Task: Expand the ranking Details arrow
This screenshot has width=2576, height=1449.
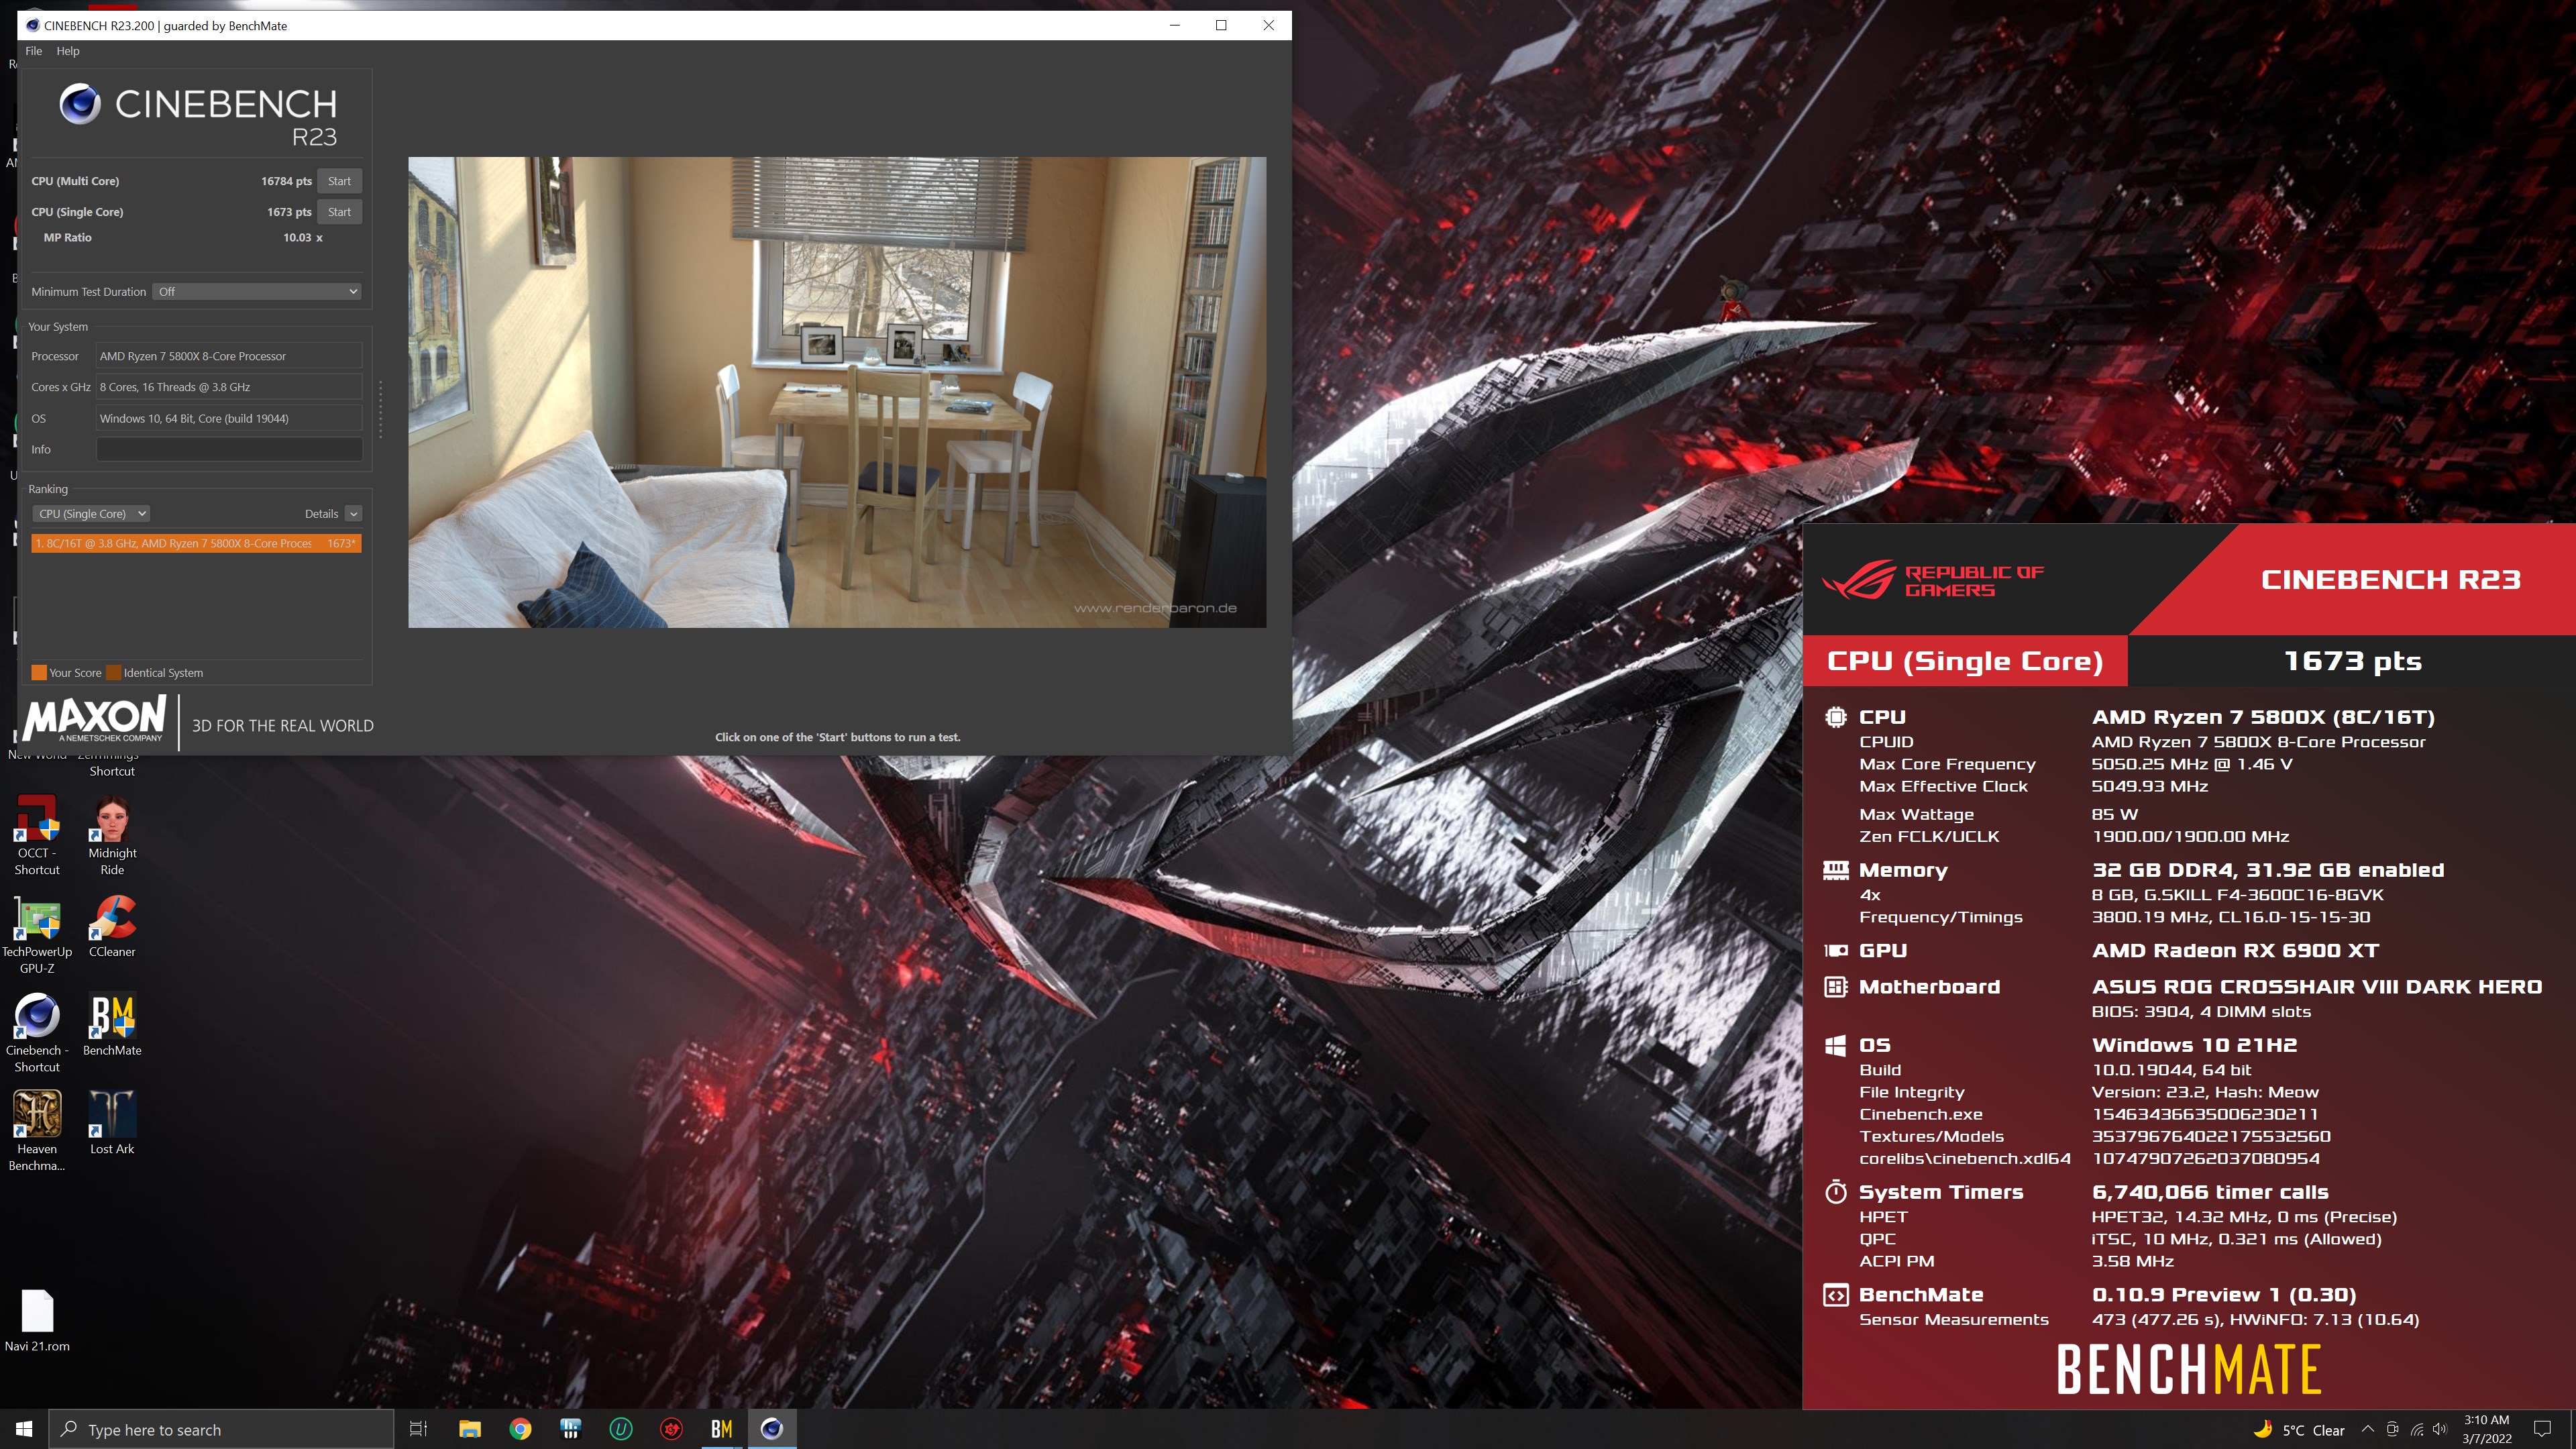Action: (x=353, y=514)
